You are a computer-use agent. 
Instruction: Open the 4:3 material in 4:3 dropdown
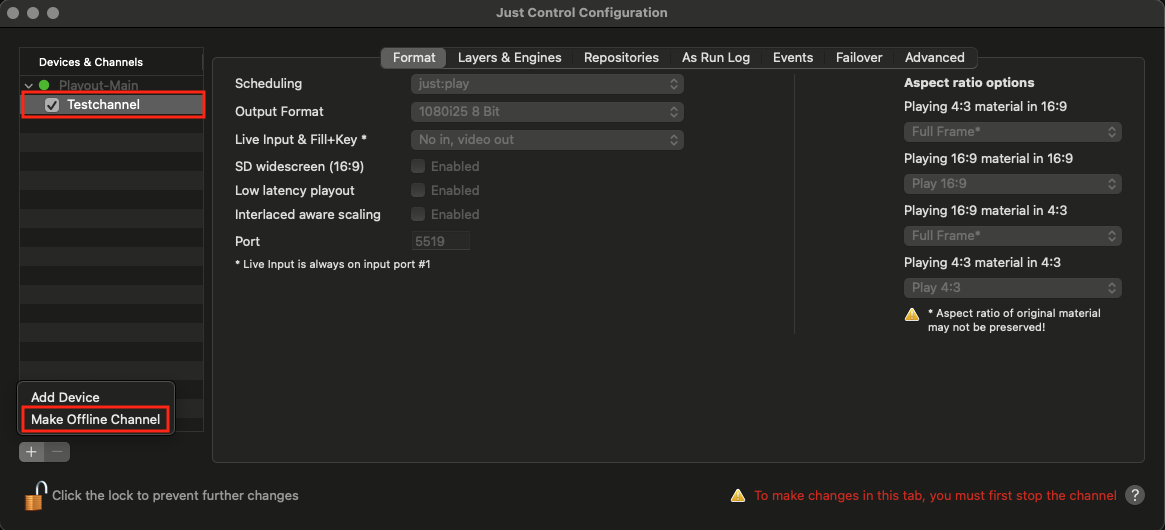point(1012,288)
